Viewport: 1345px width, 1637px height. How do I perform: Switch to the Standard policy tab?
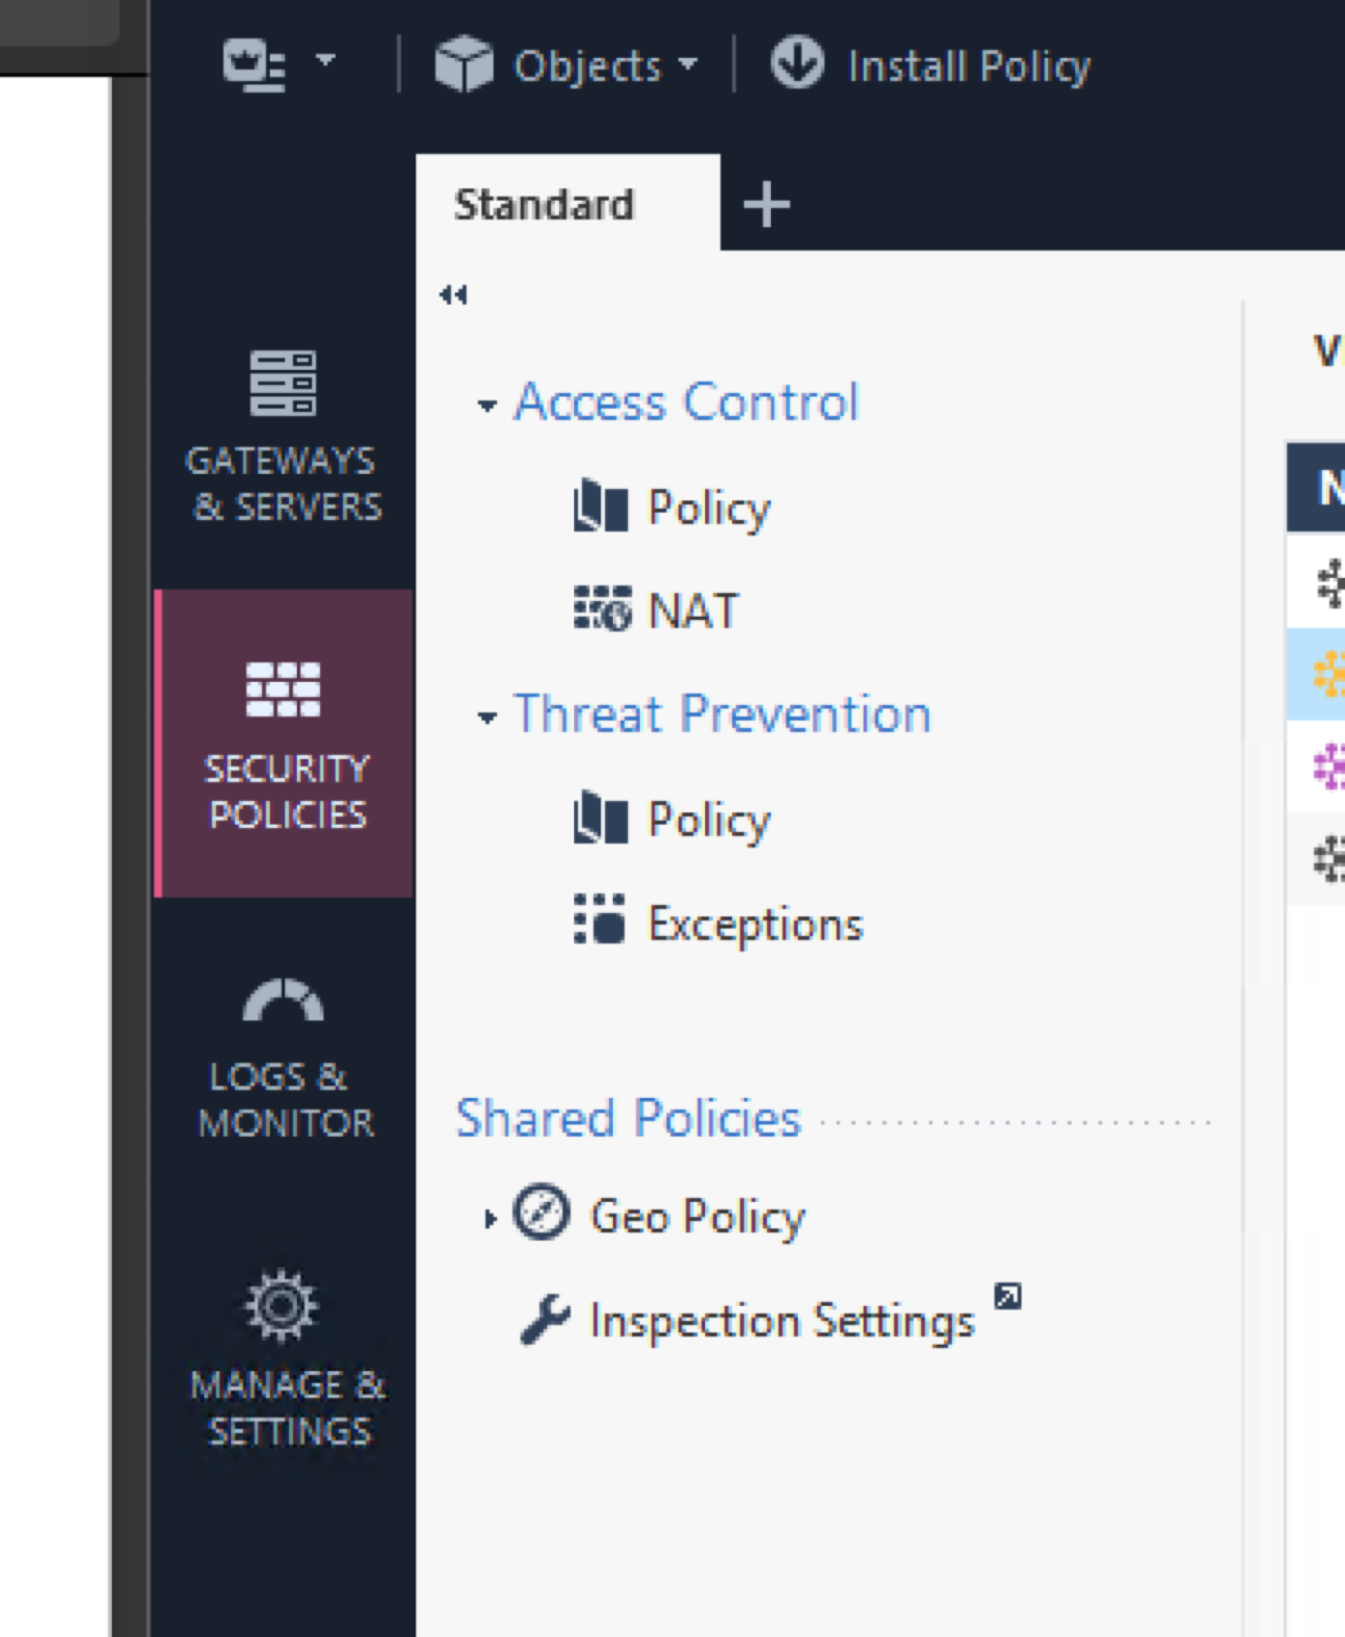click(x=544, y=205)
